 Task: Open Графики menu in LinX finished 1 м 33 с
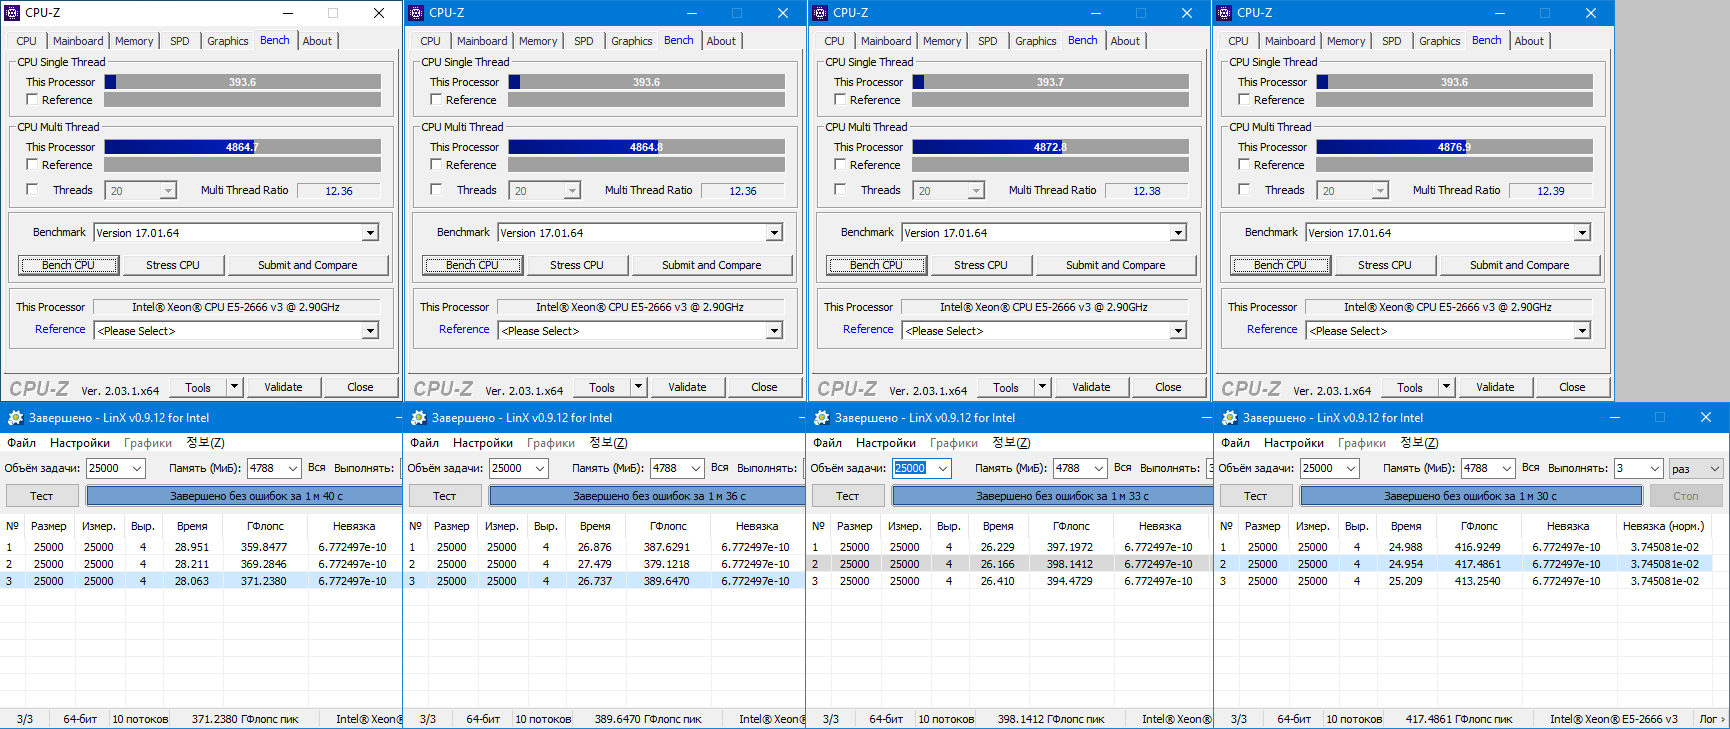pyautogui.click(x=954, y=443)
